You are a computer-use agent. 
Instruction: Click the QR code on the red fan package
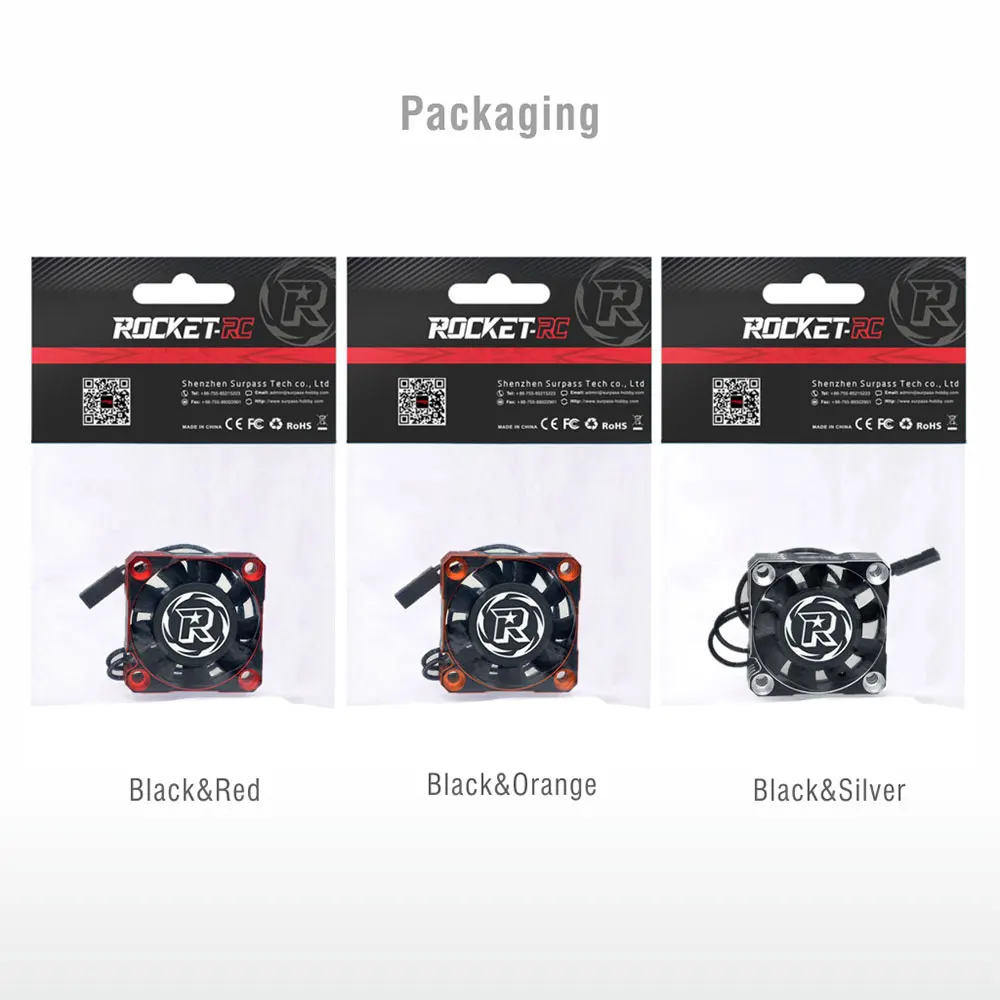(x=107, y=401)
